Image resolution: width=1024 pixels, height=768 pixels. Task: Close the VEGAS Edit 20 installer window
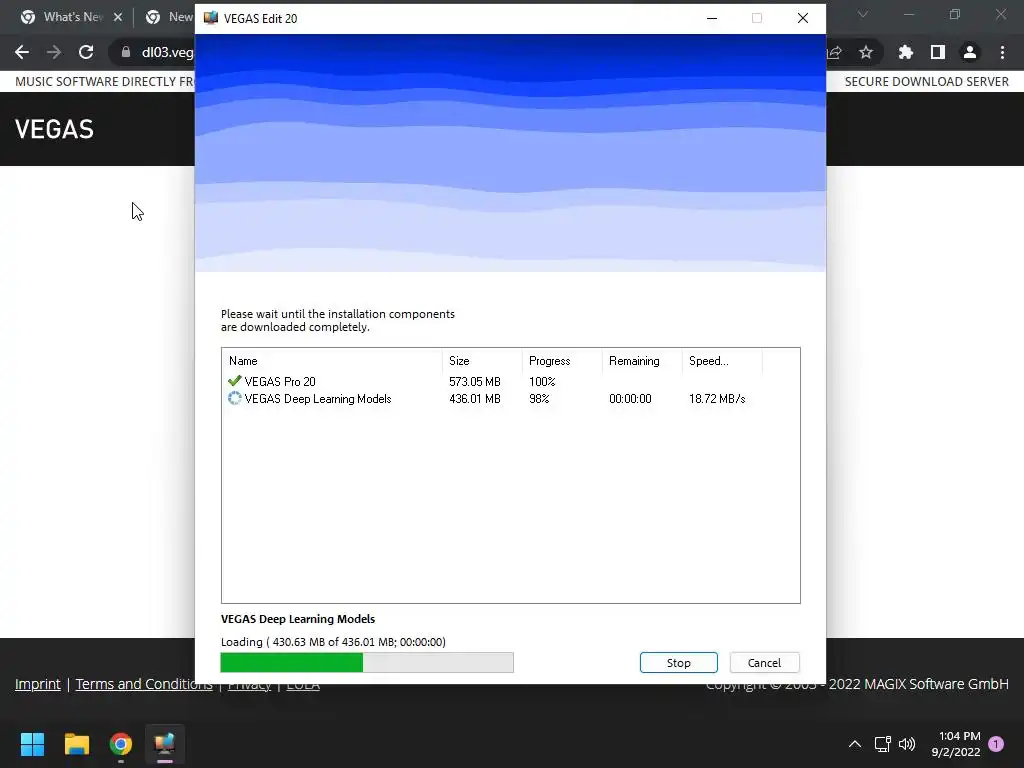(803, 18)
